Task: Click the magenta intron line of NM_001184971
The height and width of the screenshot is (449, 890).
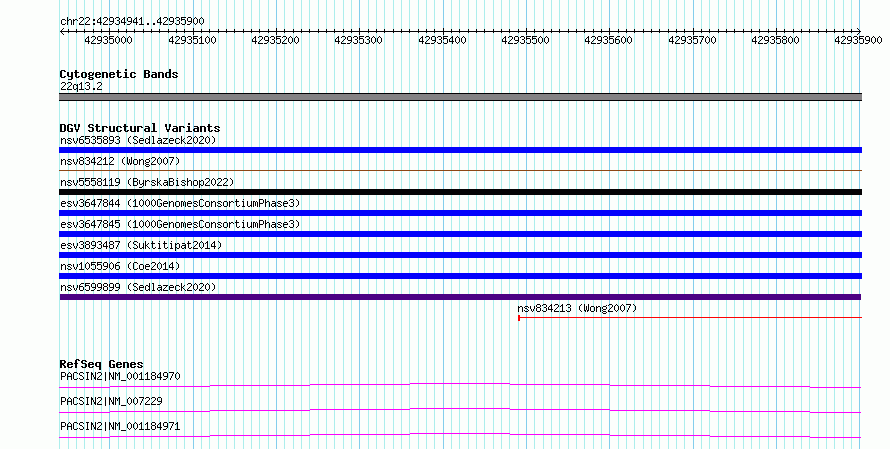Action: [460, 435]
